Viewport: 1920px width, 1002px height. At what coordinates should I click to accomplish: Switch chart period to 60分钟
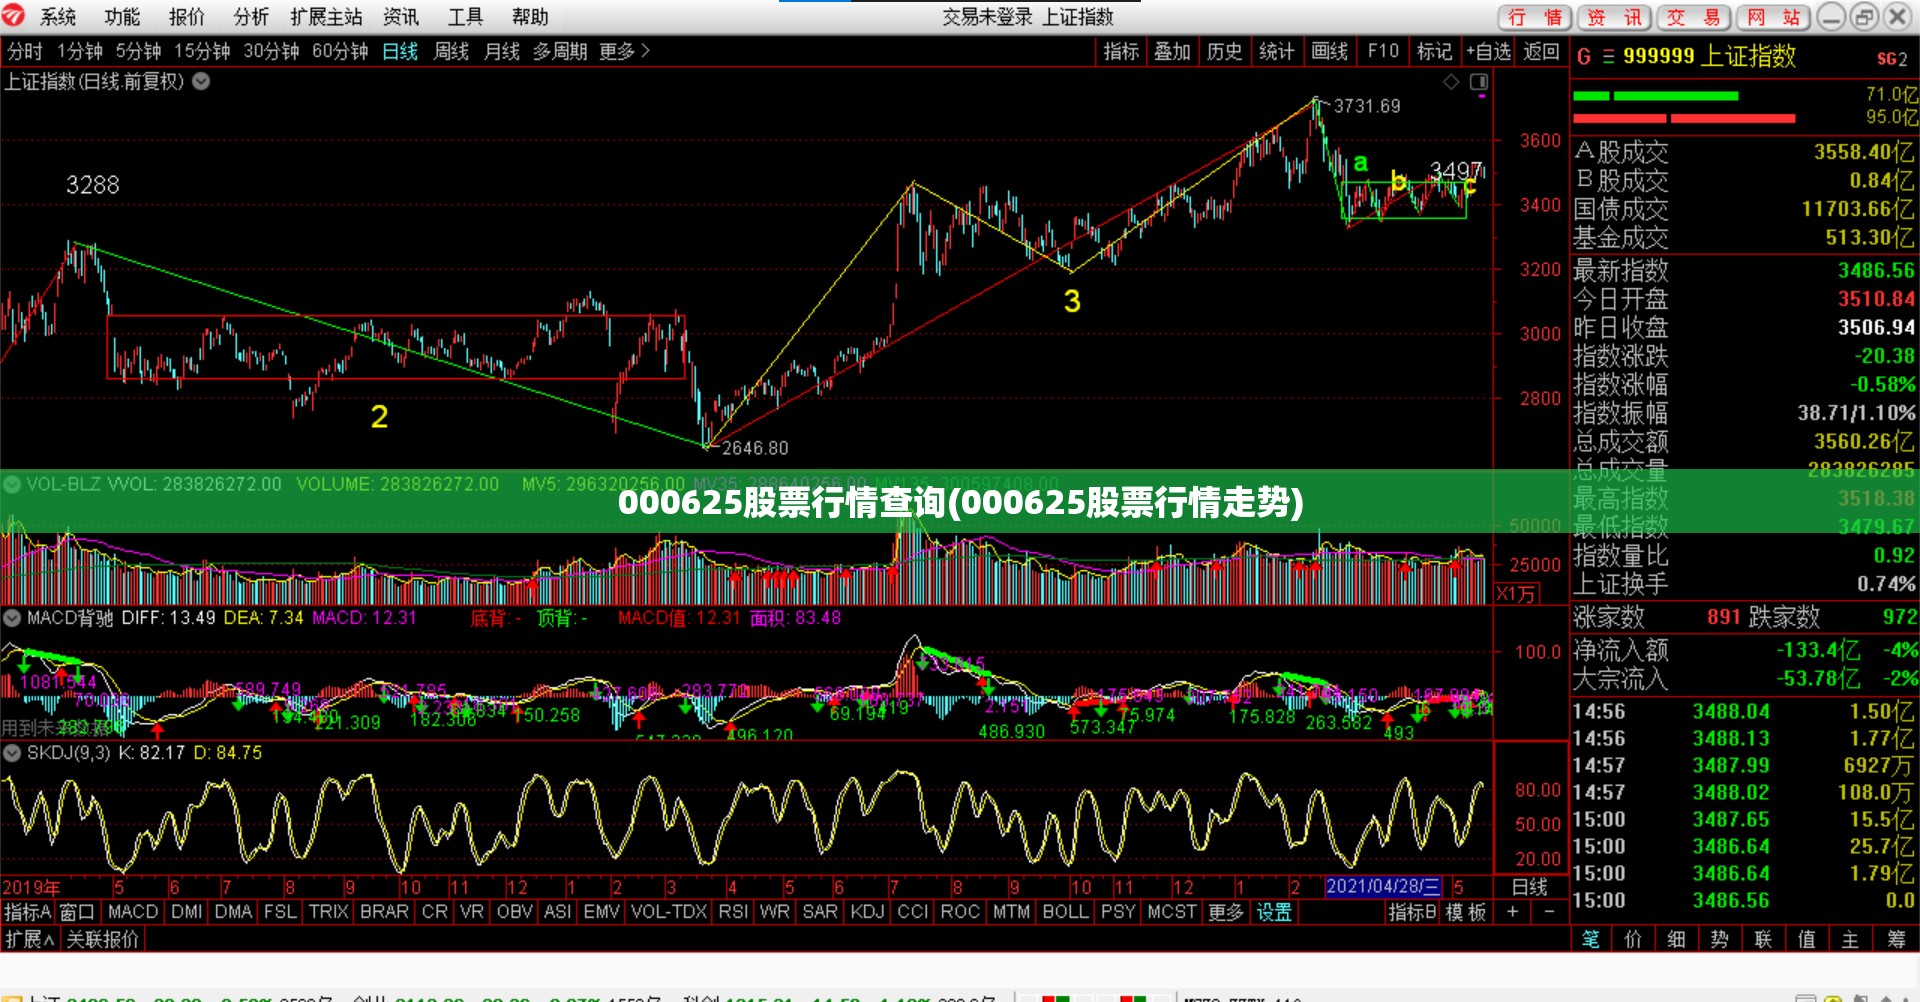tap(340, 51)
